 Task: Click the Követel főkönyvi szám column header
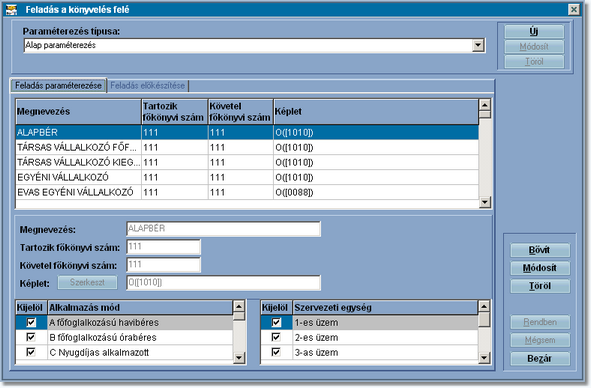coord(240,112)
